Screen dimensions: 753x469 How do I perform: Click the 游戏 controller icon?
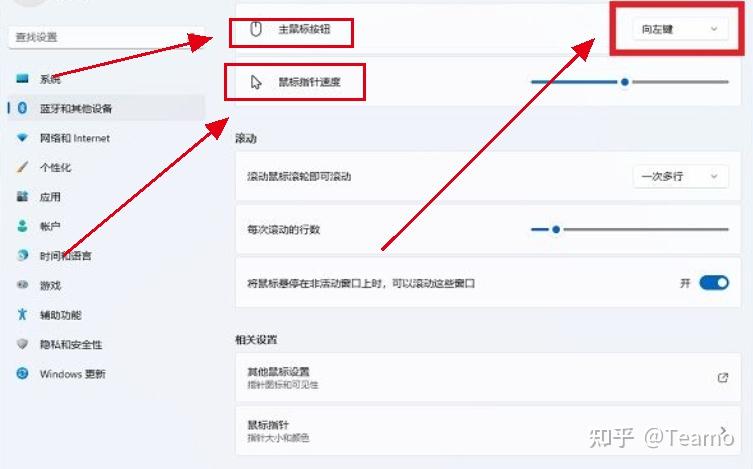22,285
